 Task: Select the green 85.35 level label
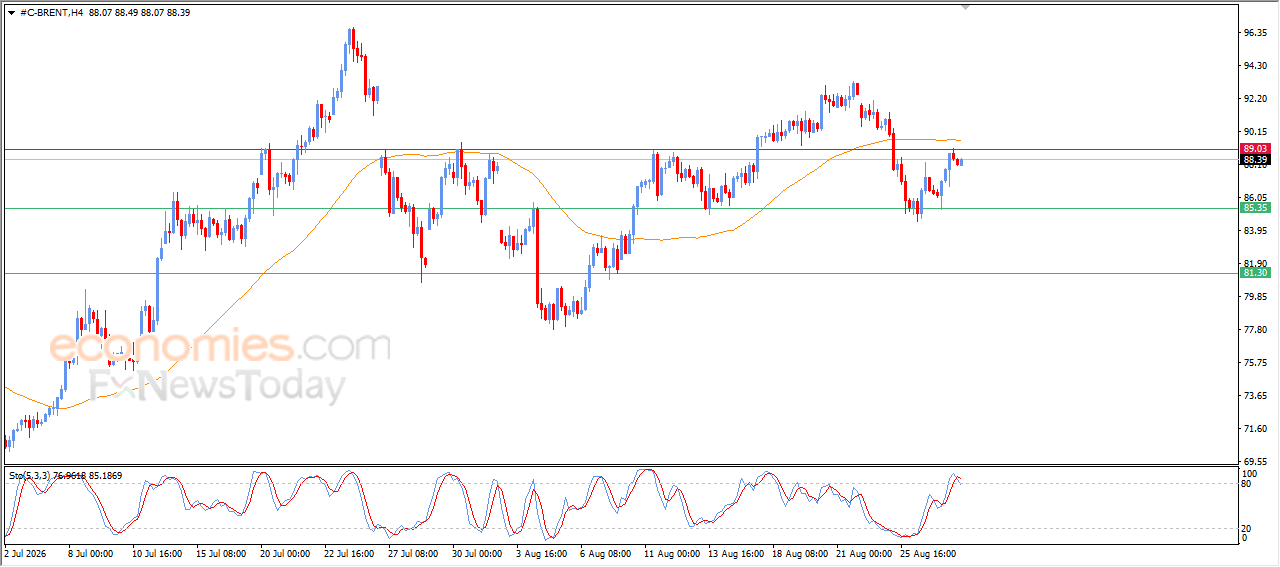coord(1256,208)
